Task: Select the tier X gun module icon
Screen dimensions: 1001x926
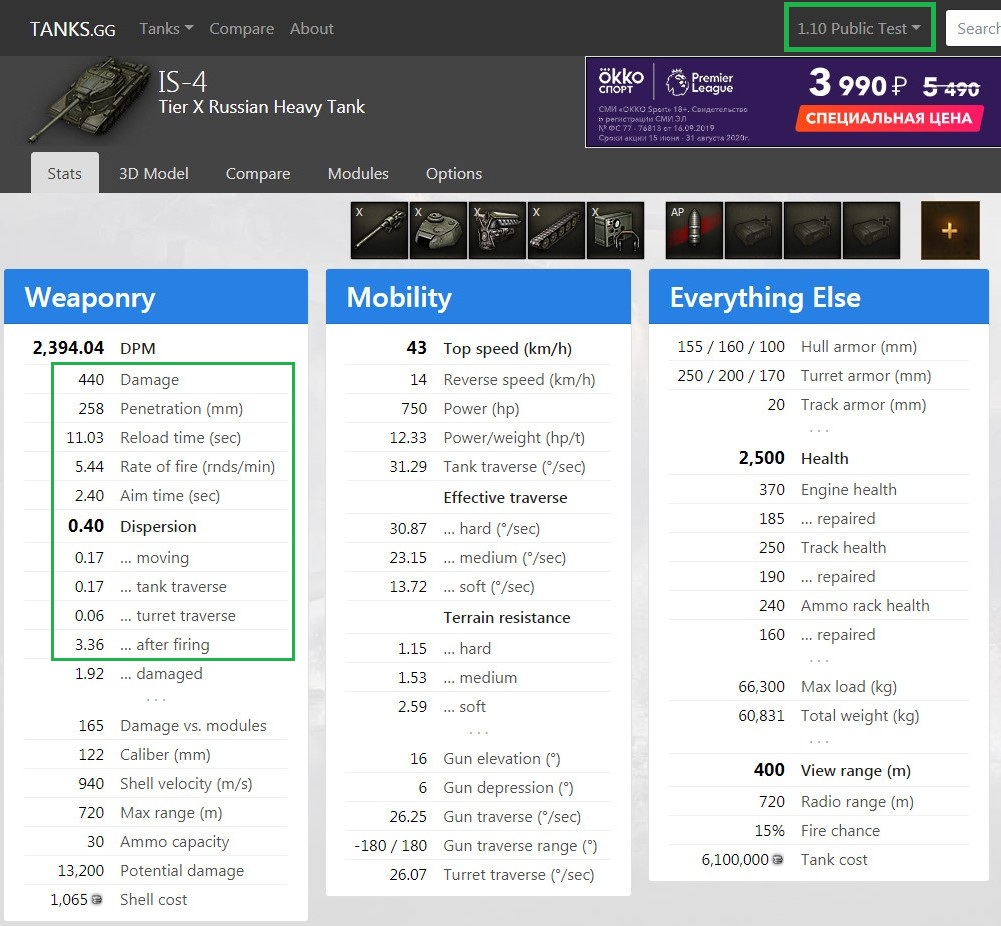Action: pos(379,231)
